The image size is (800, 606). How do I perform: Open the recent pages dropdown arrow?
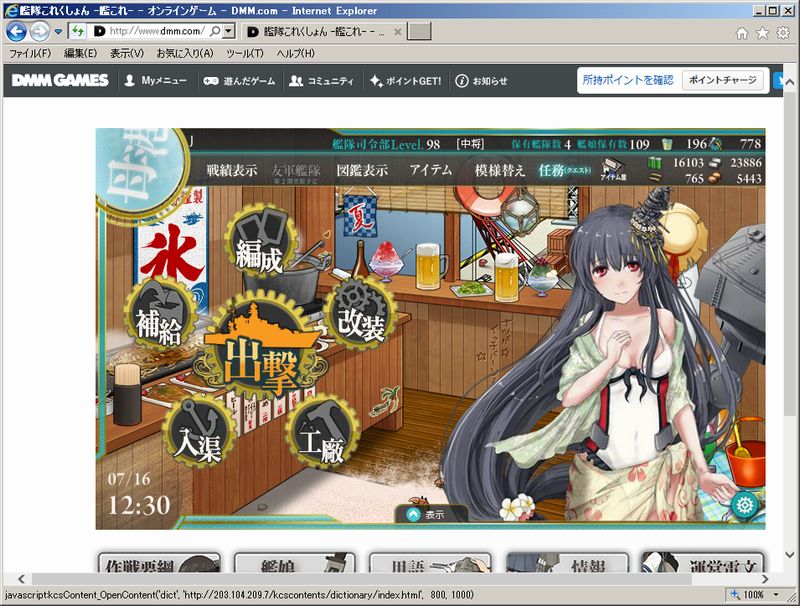pos(58,32)
